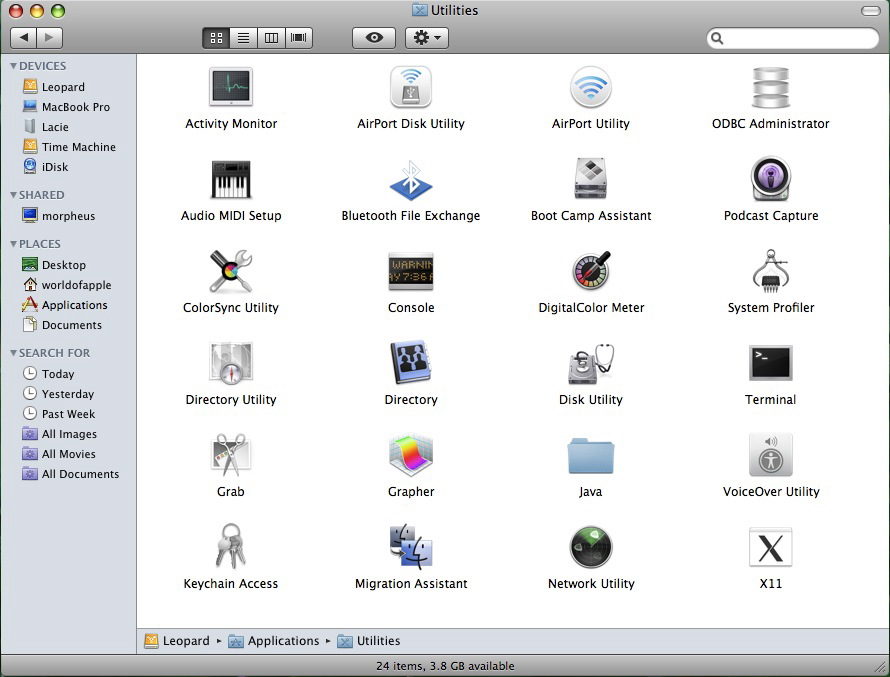The width and height of the screenshot is (890, 677).
Task: Click Utilities in the path bar
Action: [369, 641]
